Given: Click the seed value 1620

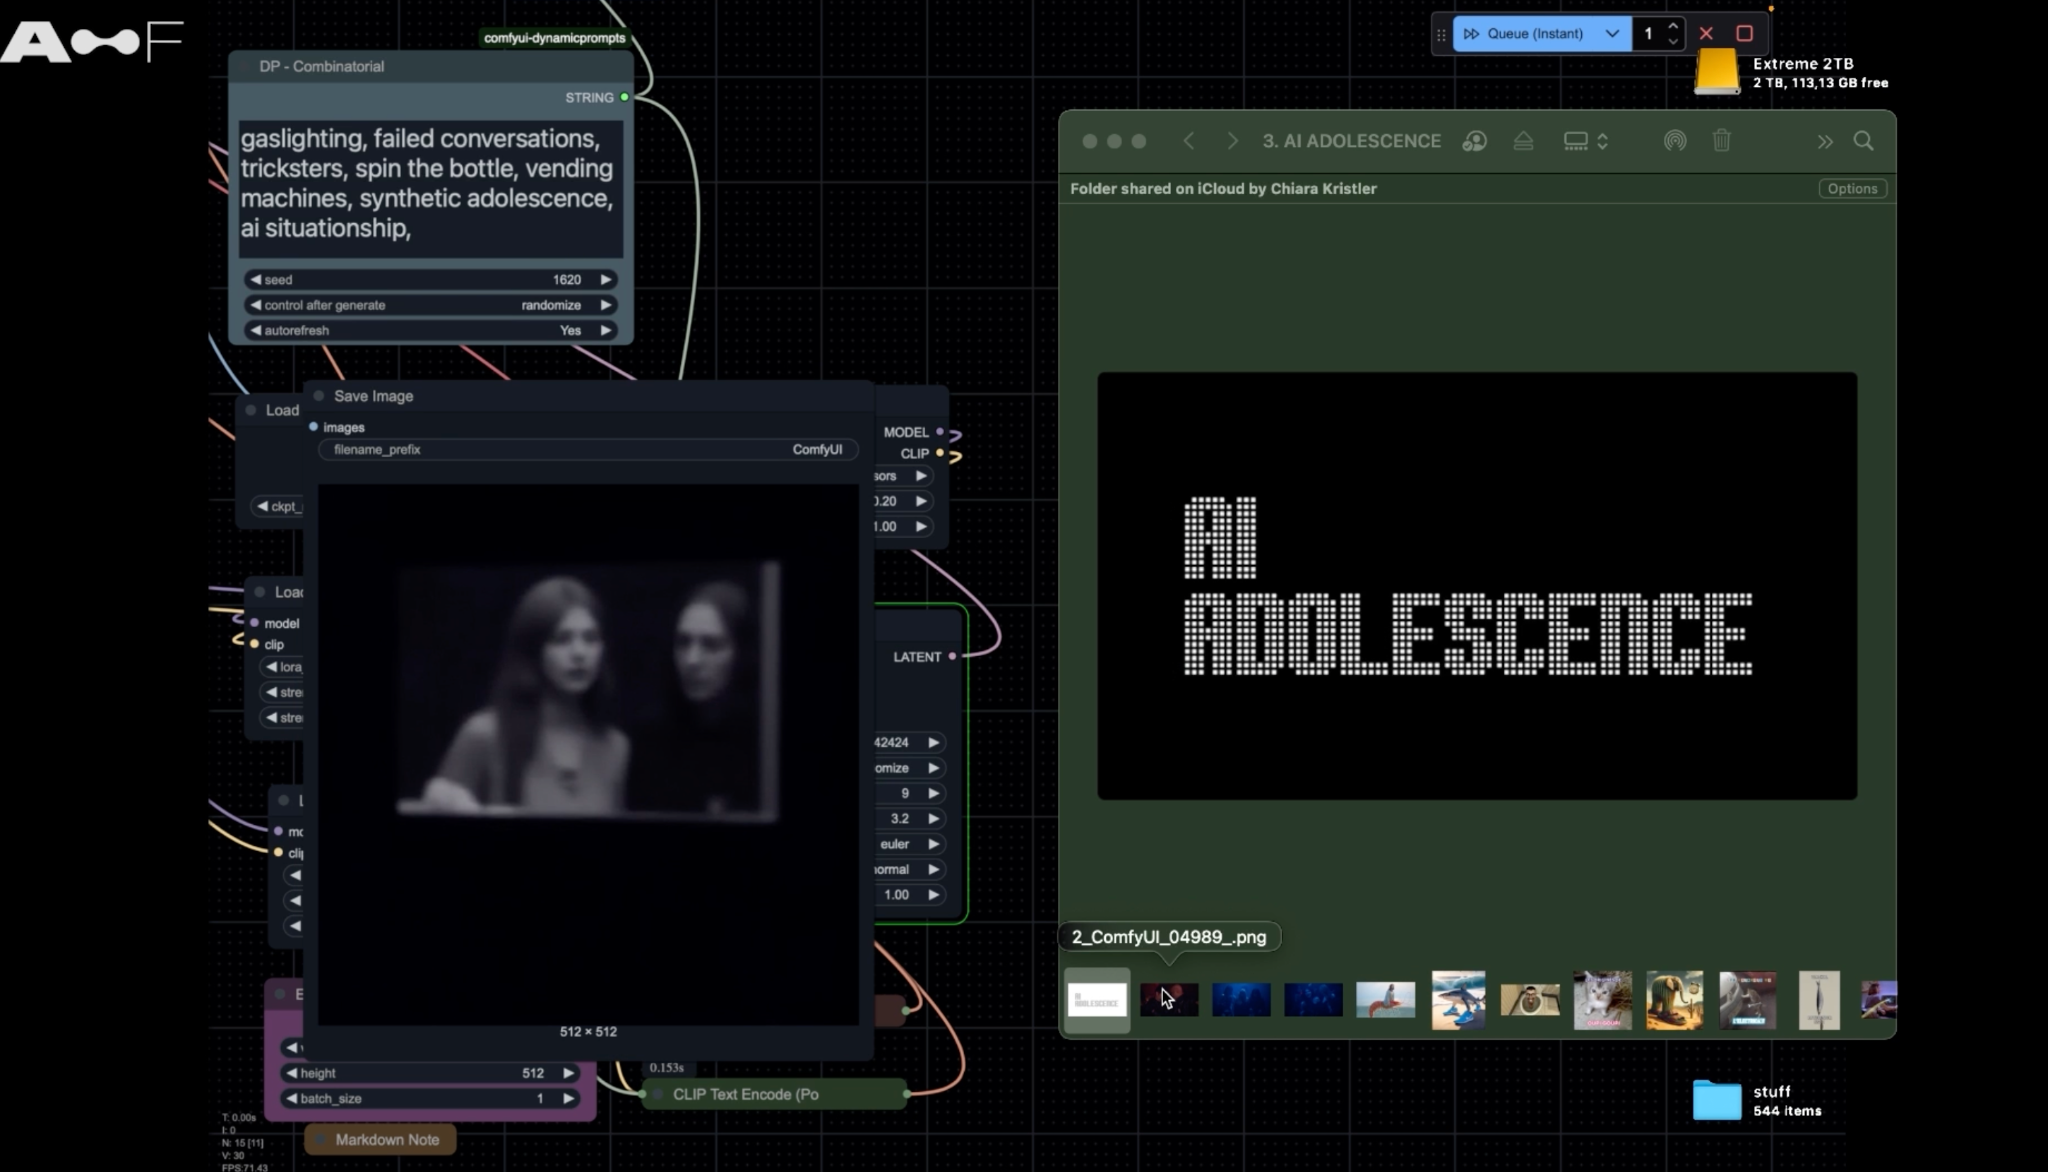Looking at the screenshot, I should tap(567, 280).
